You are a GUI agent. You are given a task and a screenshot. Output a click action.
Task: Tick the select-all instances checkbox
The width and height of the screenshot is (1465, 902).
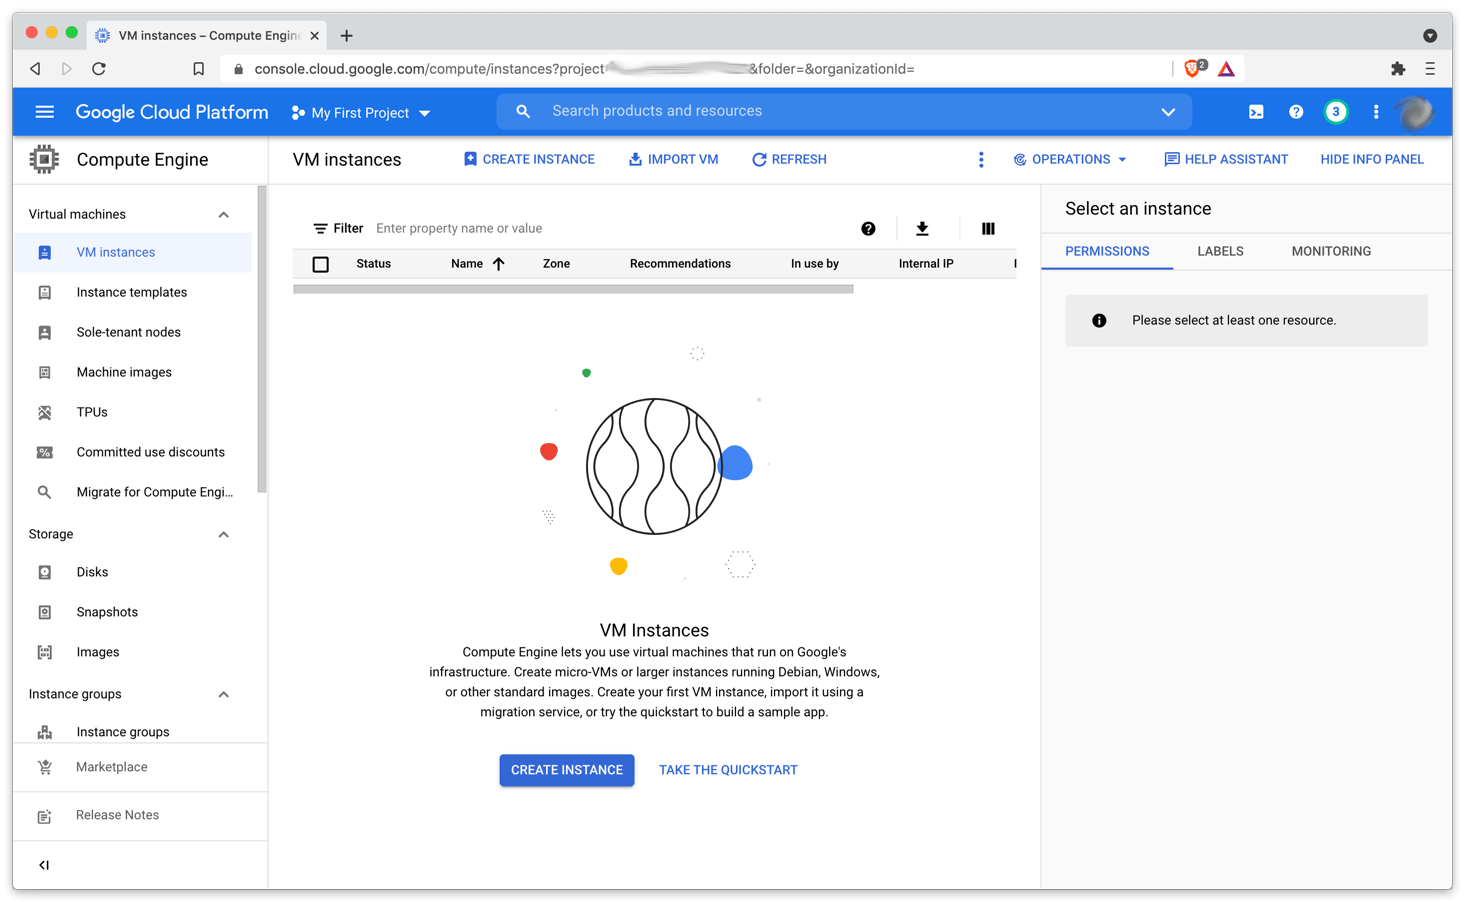pos(320,264)
